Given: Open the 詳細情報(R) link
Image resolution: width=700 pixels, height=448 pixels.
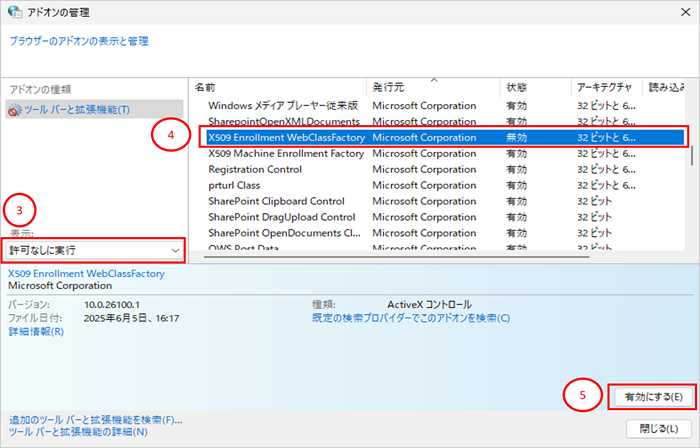Looking at the screenshot, I should [x=36, y=330].
